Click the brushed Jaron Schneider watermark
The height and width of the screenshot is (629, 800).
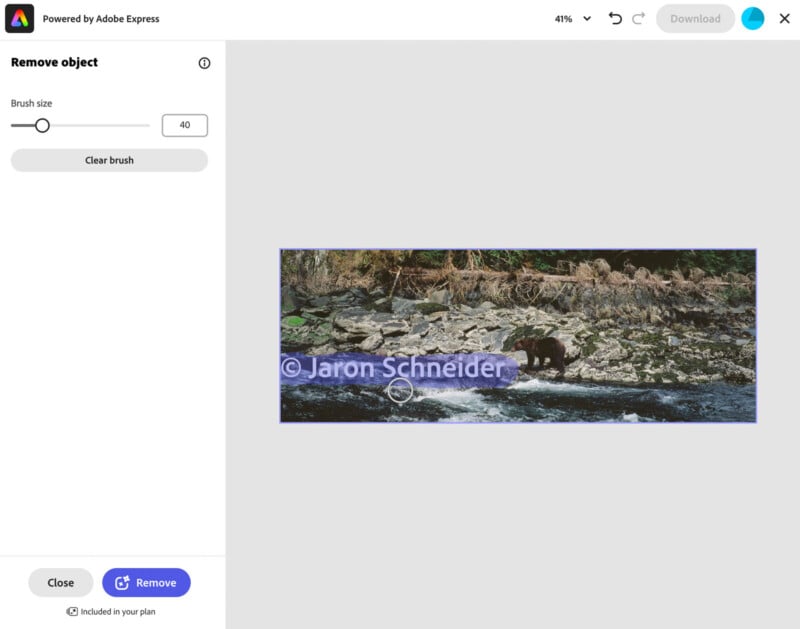pos(400,369)
